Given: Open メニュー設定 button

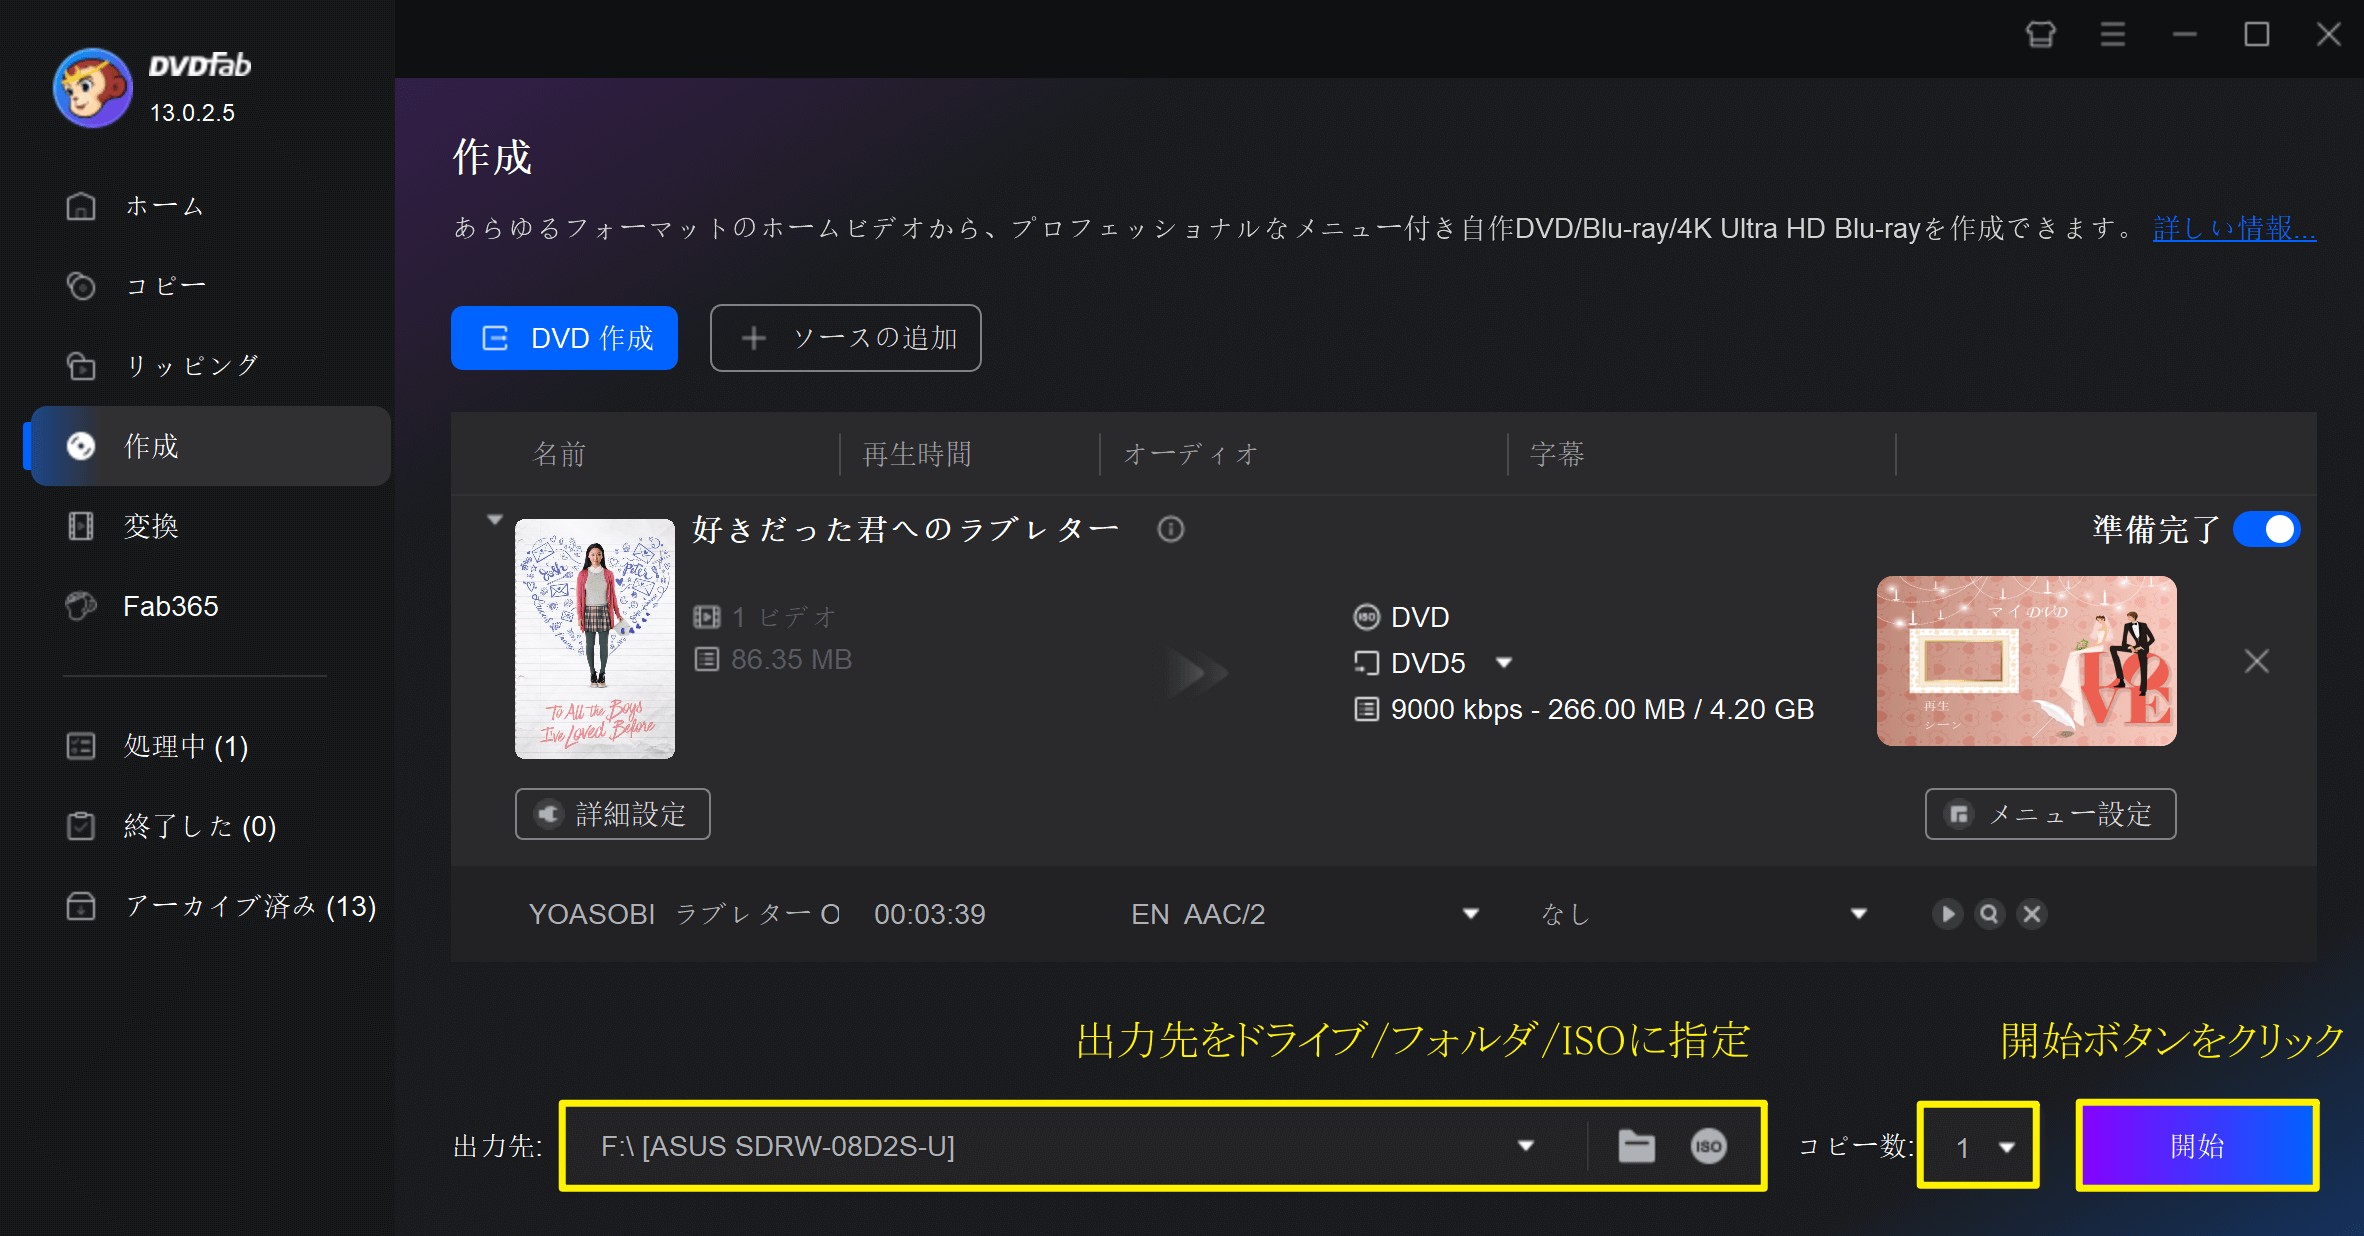Looking at the screenshot, I should pos(2050,814).
